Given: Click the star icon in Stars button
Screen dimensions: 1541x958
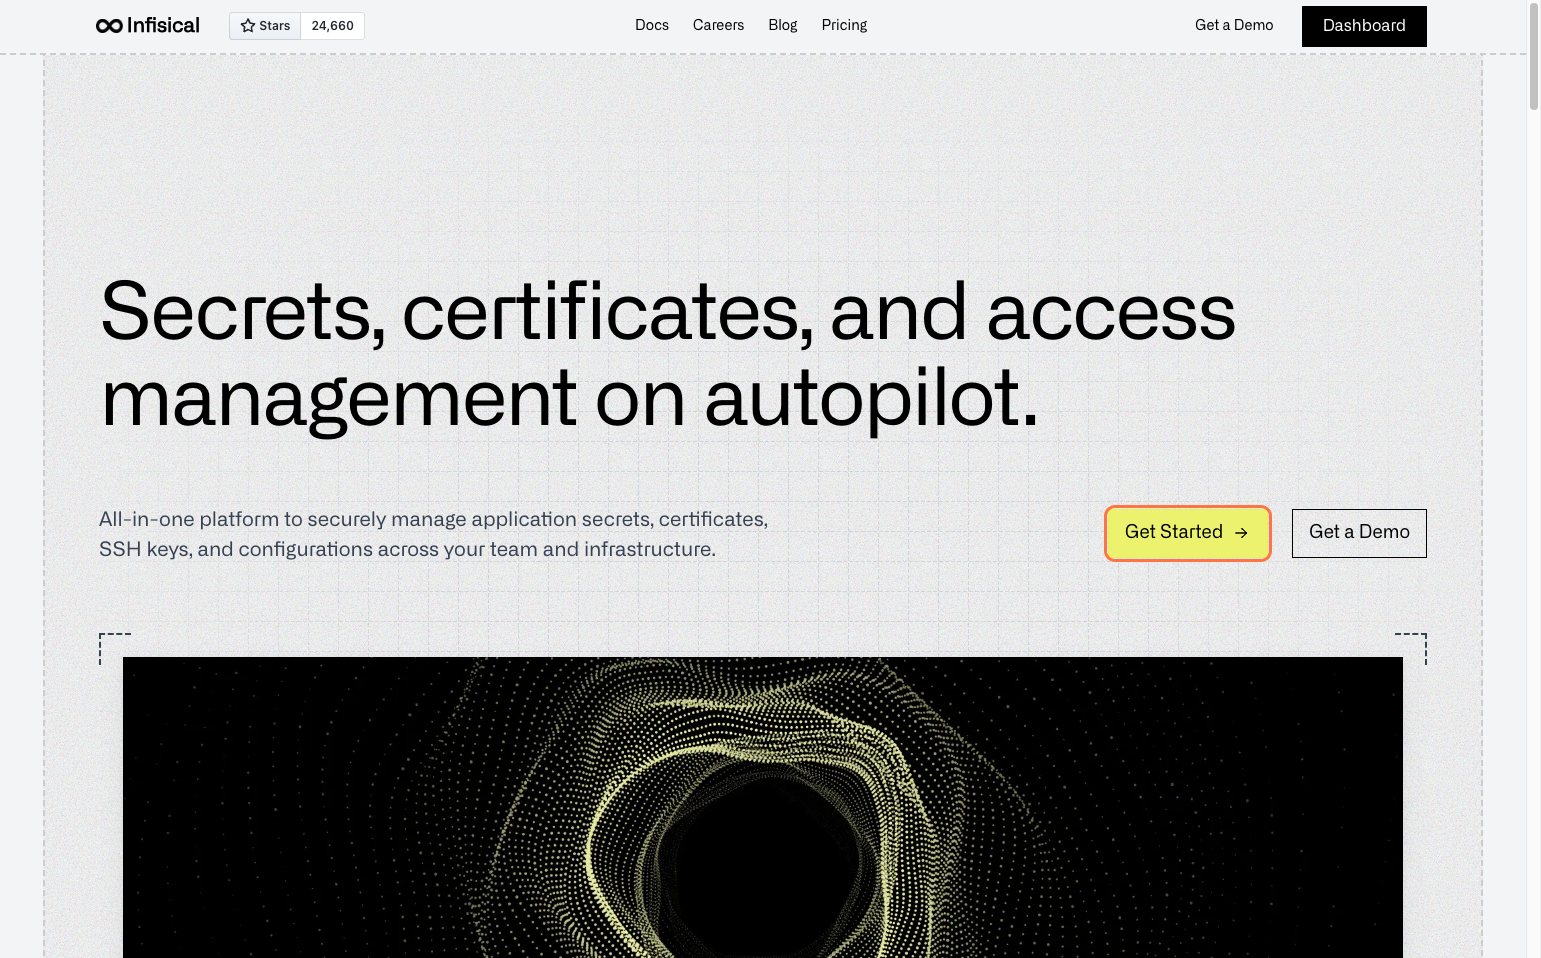Looking at the screenshot, I should coord(248,26).
